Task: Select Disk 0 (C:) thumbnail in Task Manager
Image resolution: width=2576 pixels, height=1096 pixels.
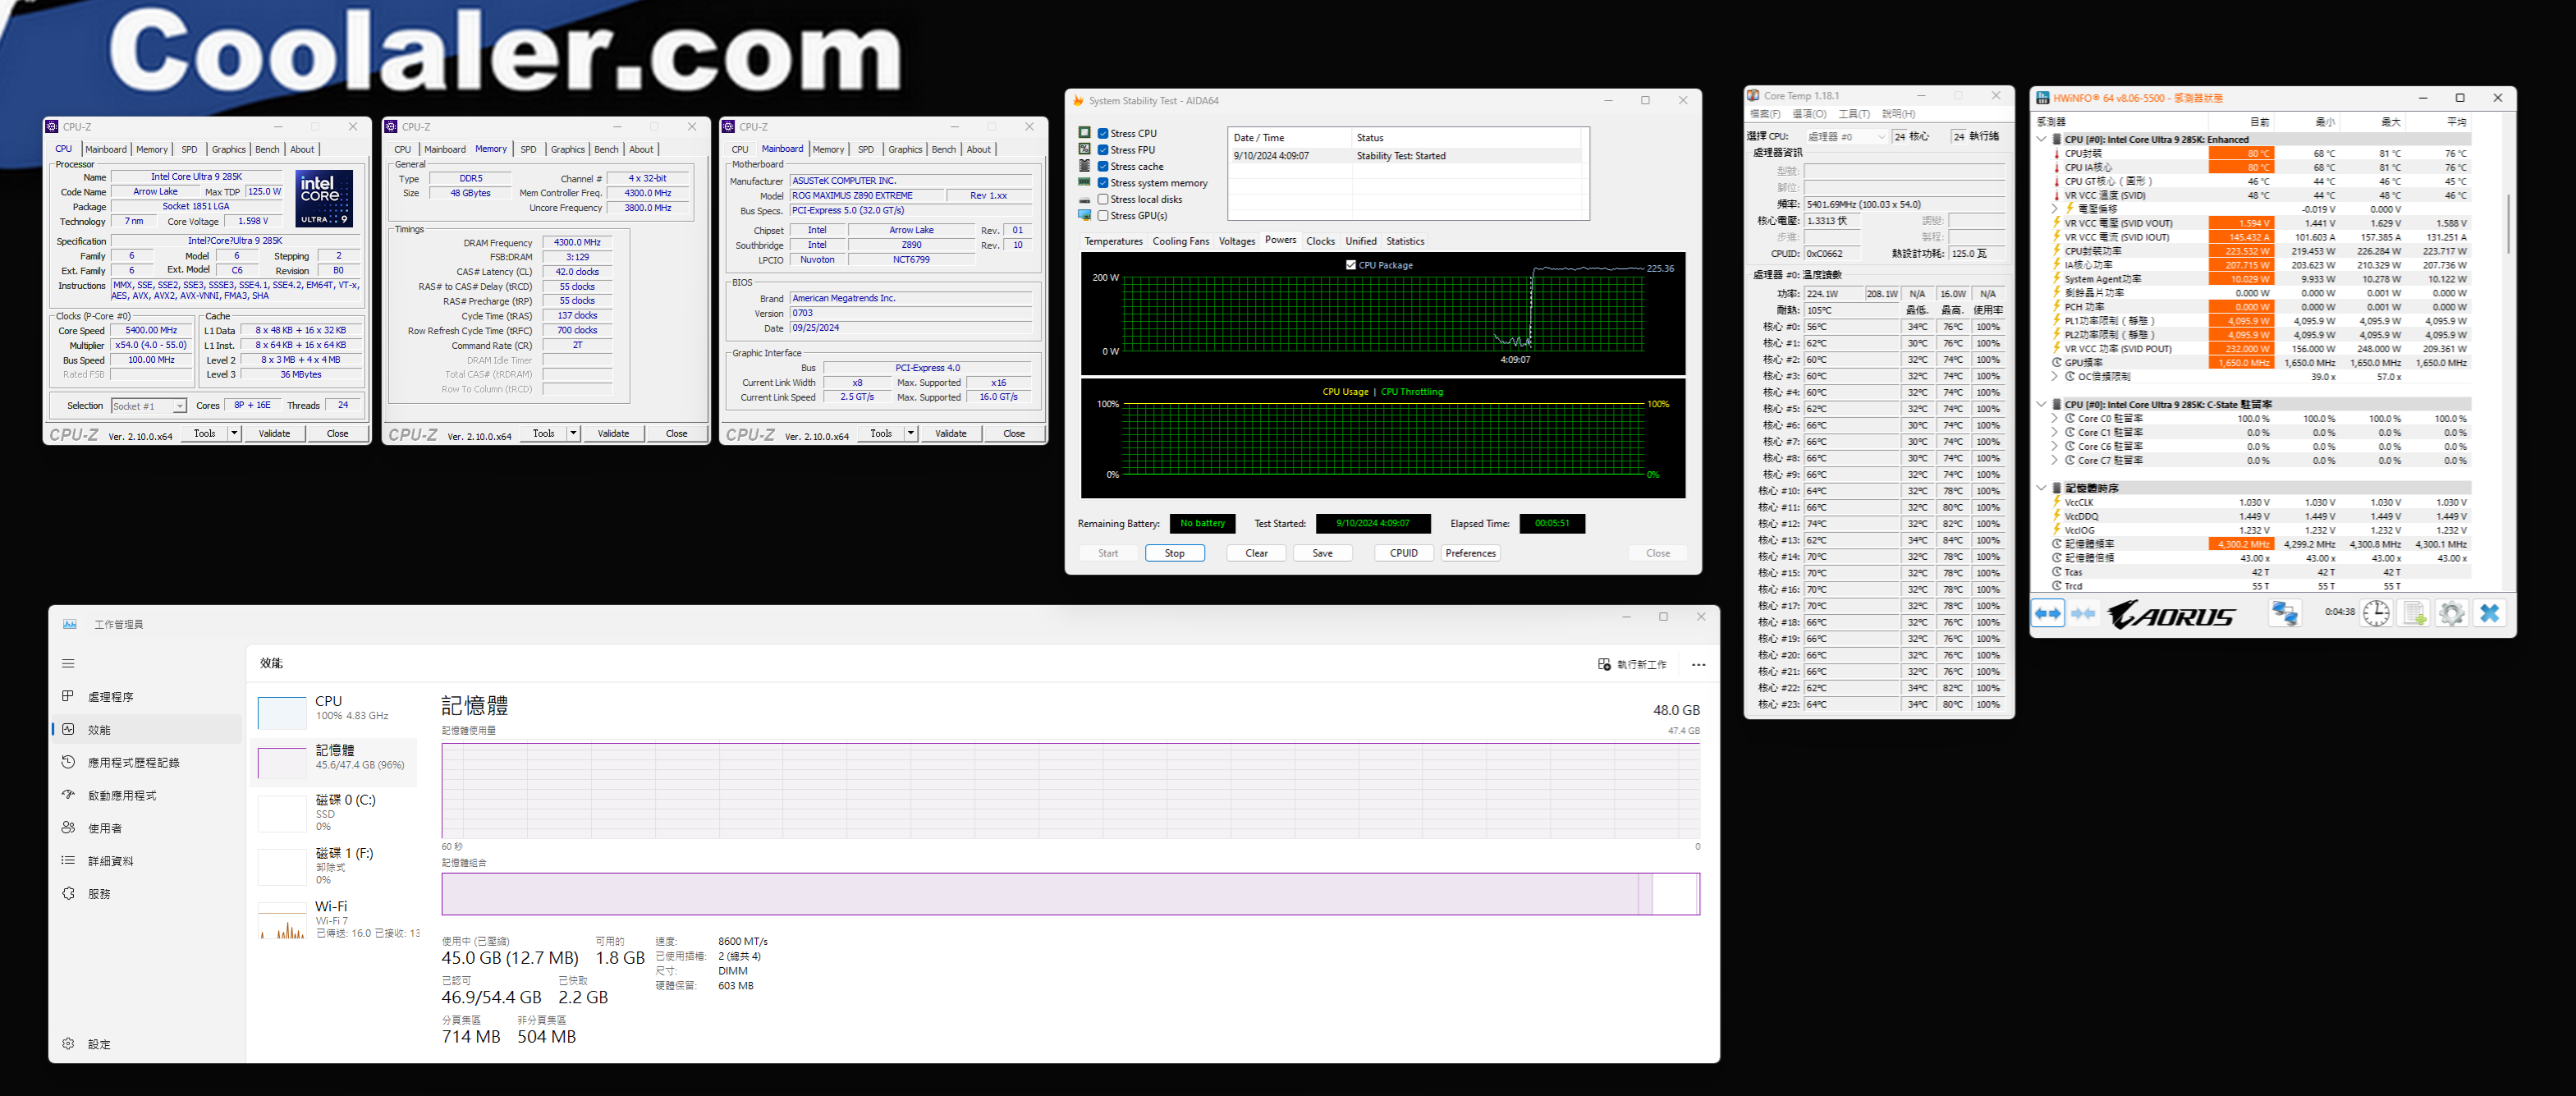Action: pos(282,814)
